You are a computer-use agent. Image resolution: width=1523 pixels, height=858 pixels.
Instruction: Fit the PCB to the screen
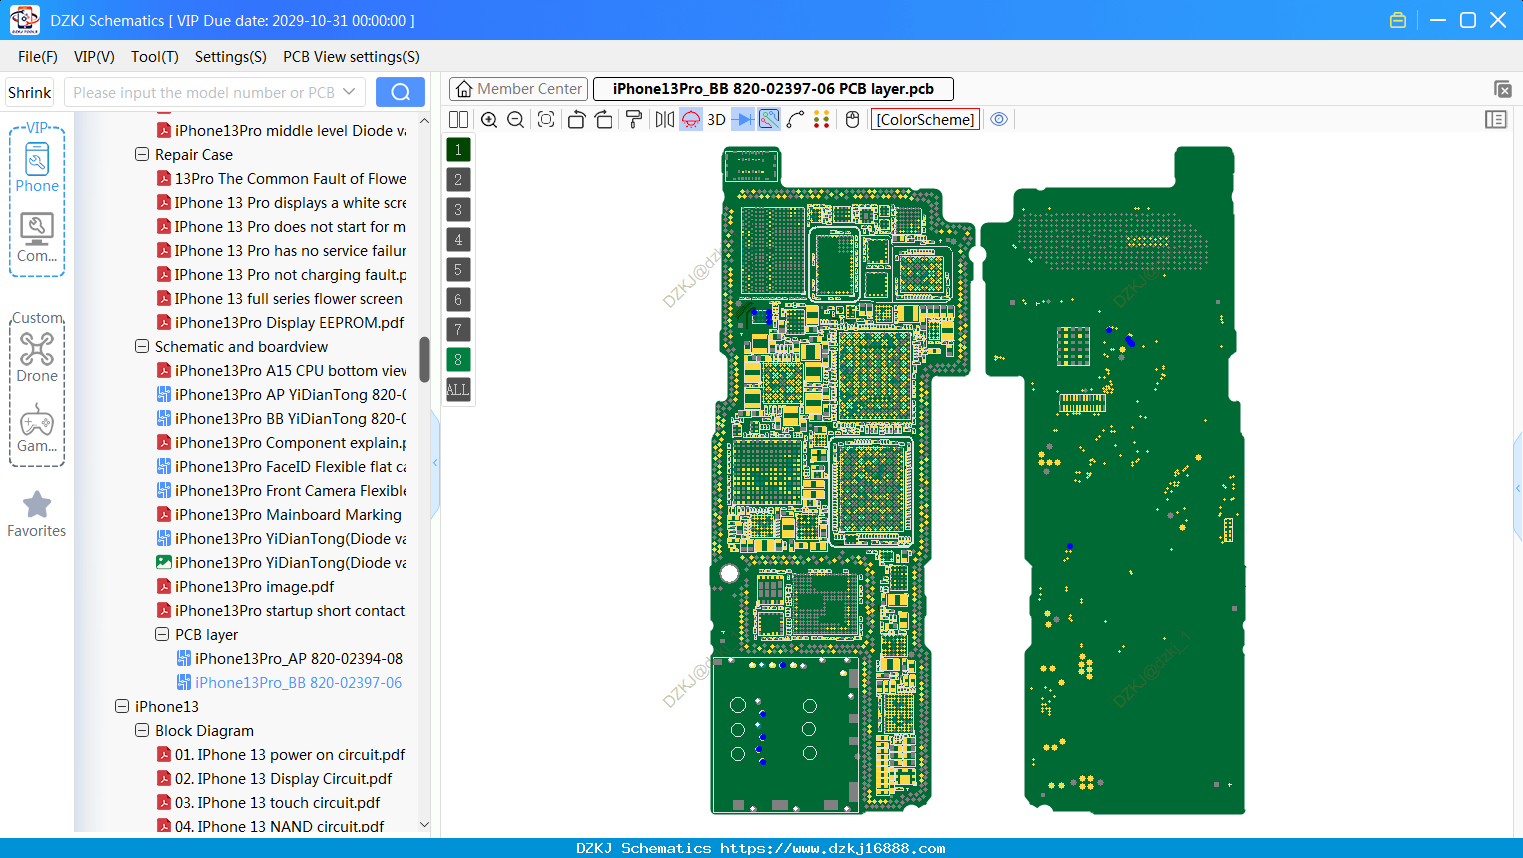tap(546, 120)
